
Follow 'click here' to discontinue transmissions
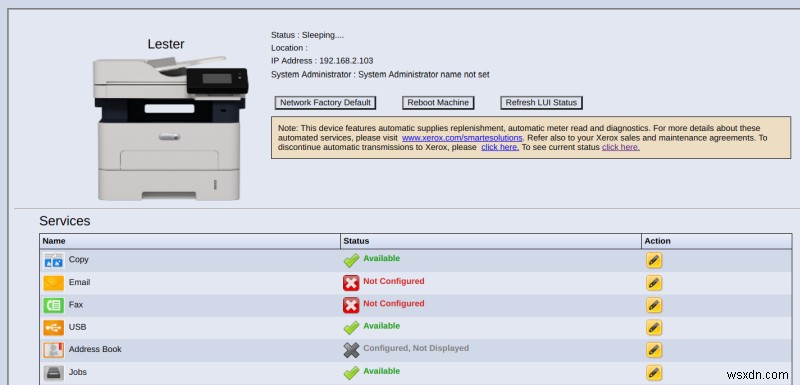tap(500, 147)
